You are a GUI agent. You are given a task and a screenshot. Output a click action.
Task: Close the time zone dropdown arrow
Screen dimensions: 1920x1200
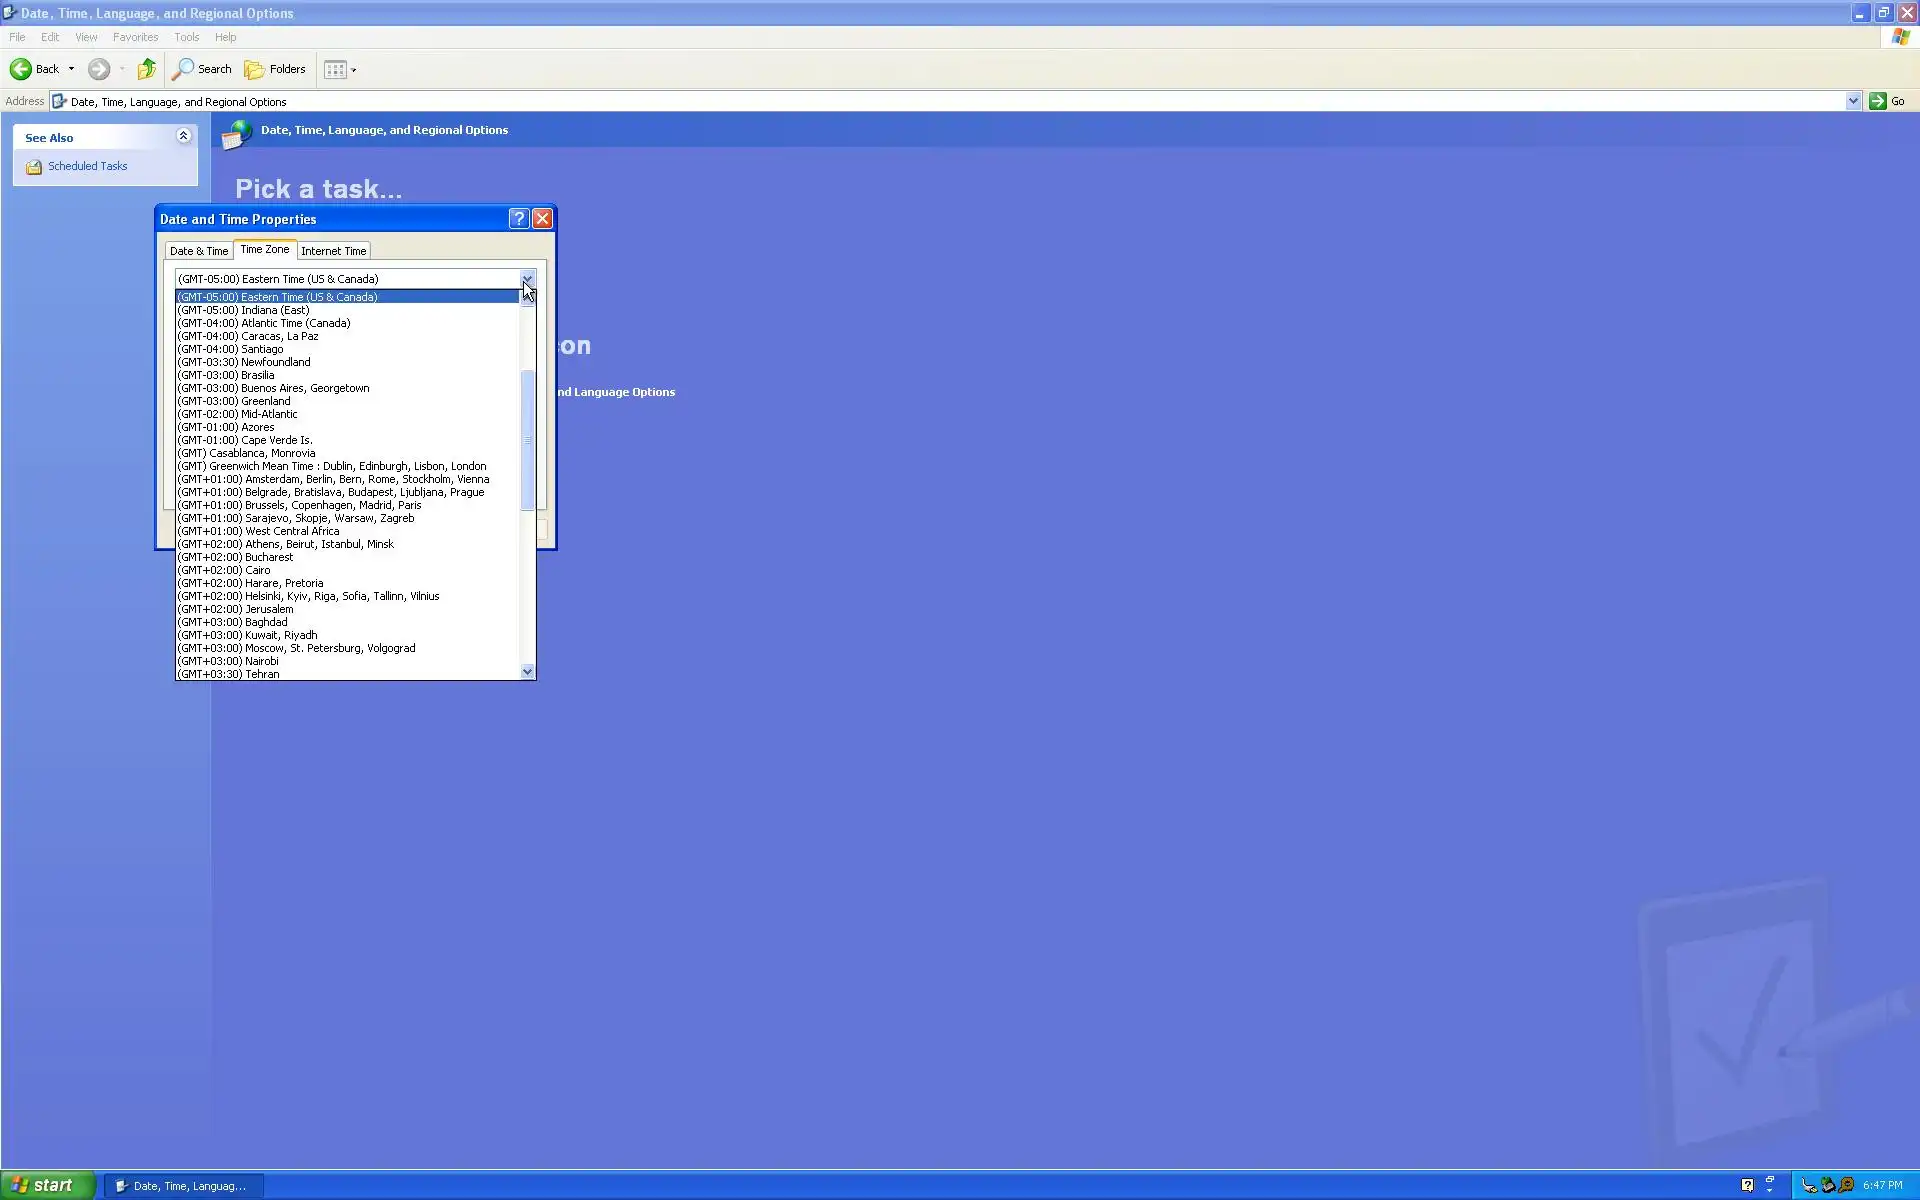(527, 279)
